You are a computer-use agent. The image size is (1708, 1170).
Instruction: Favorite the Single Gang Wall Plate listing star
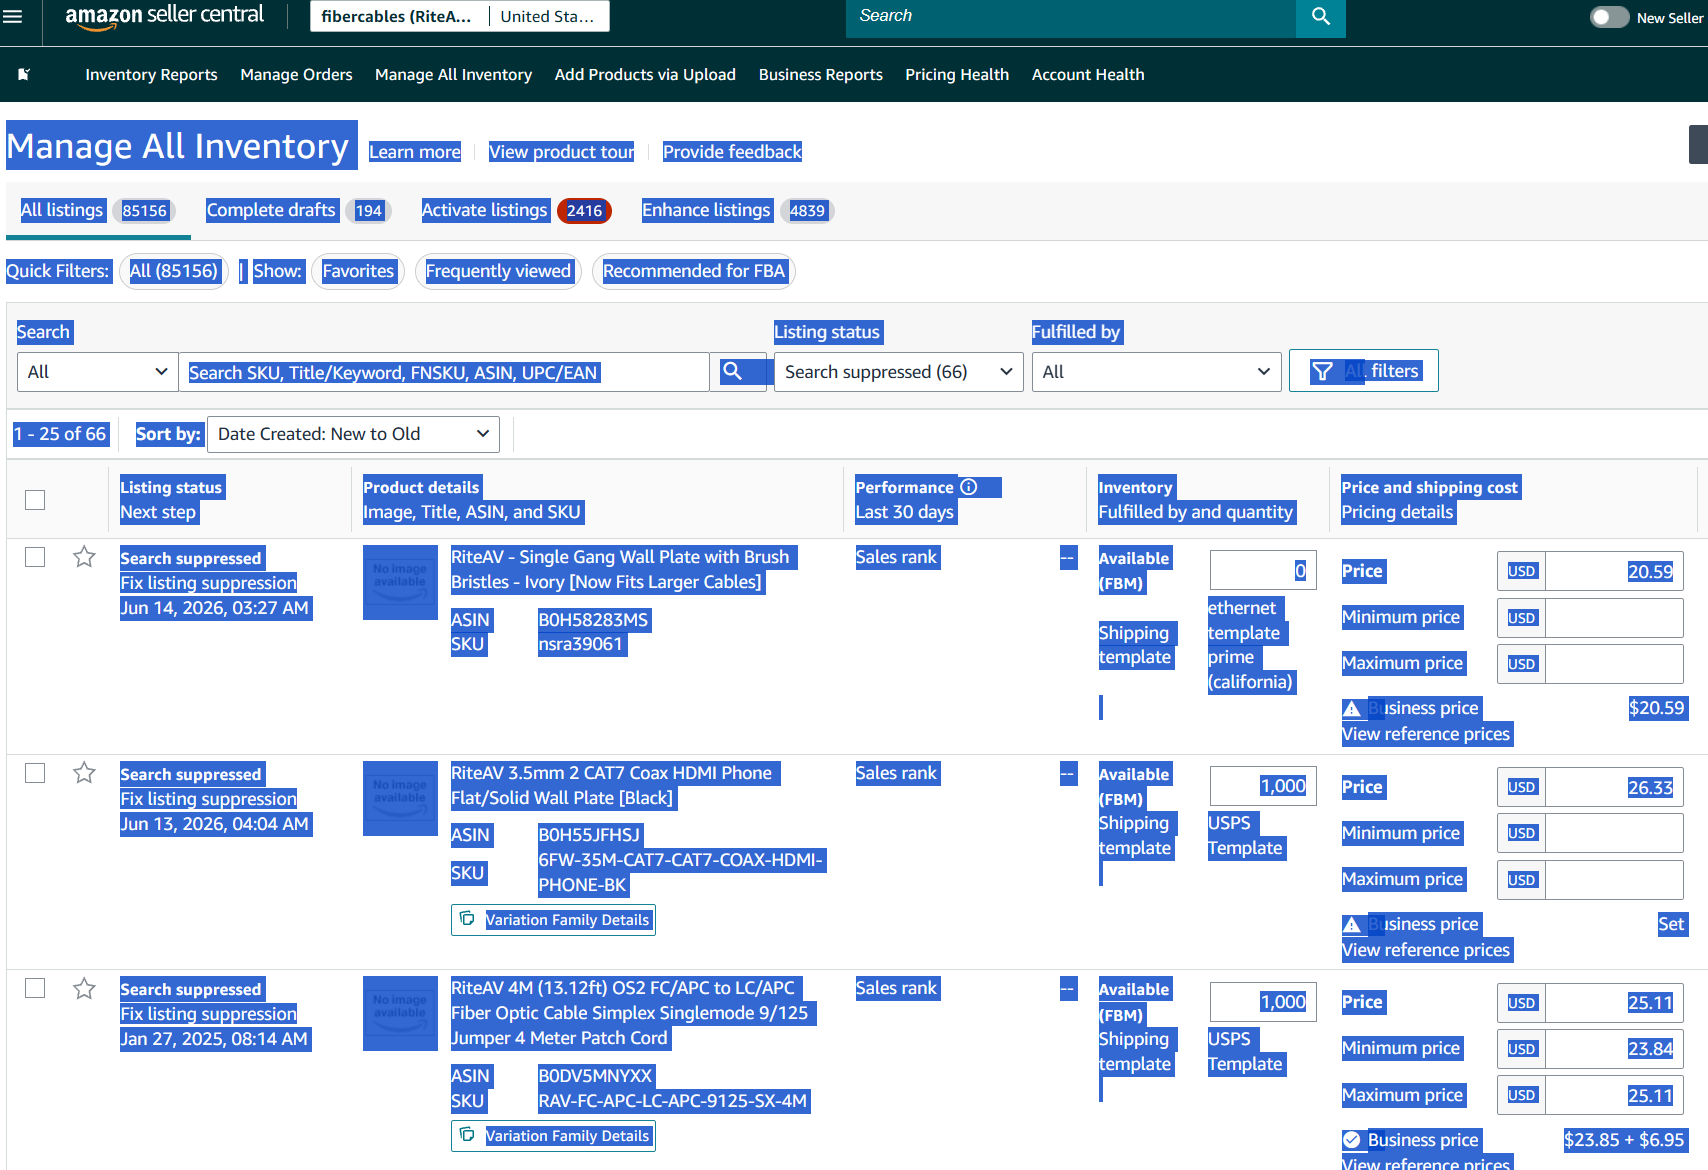click(x=84, y=557)
